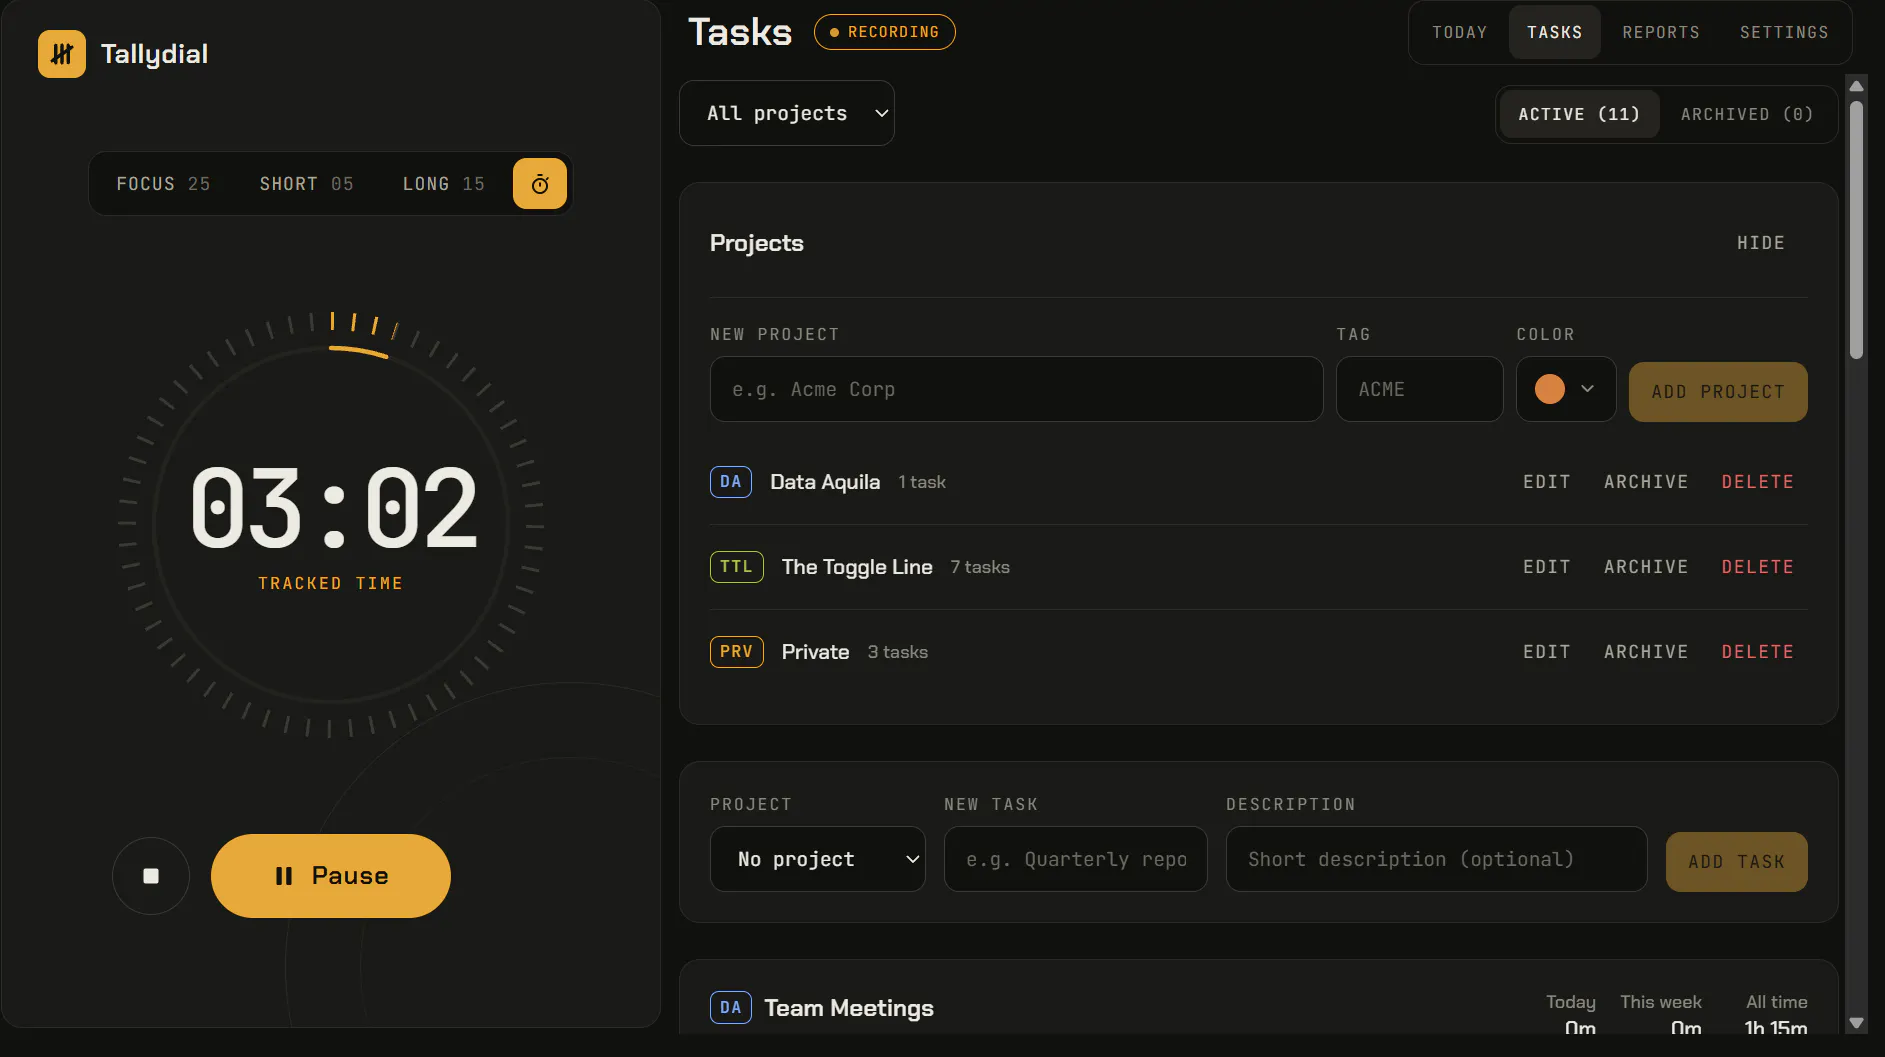This screenshot has height=1057, width=1885.
Task: Click the ADD TASK button
Action: (x=1737, y=862)
